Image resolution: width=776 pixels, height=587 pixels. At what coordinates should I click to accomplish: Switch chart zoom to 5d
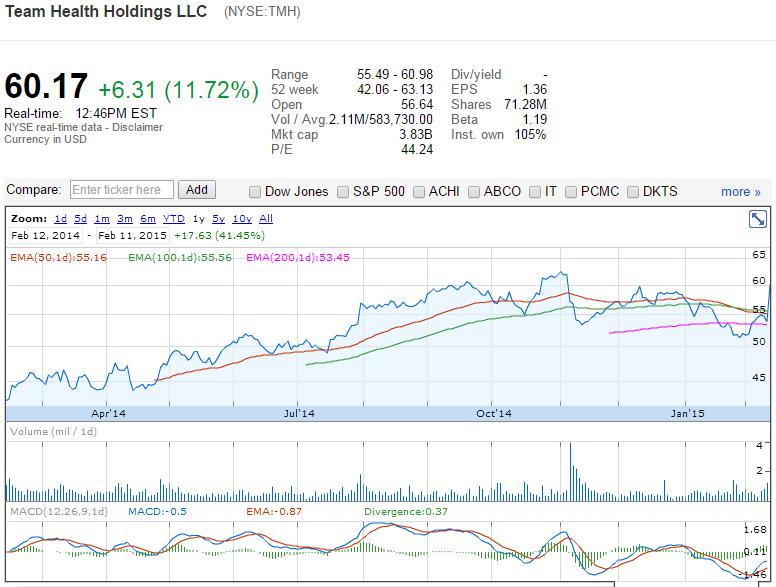(80, 218)
